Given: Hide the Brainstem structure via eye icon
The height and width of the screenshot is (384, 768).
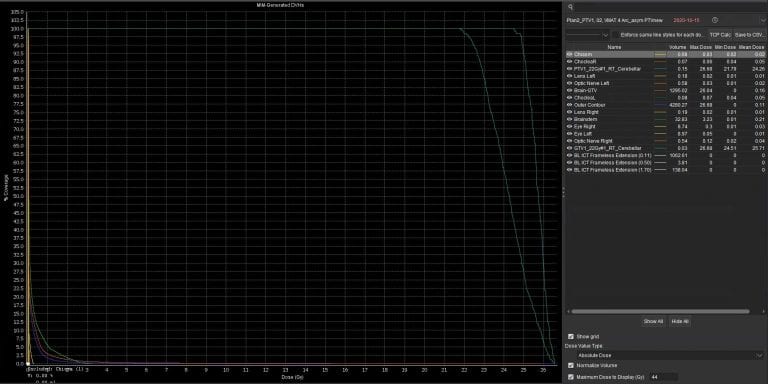Looking at the screenshot, I should [570, 119].
